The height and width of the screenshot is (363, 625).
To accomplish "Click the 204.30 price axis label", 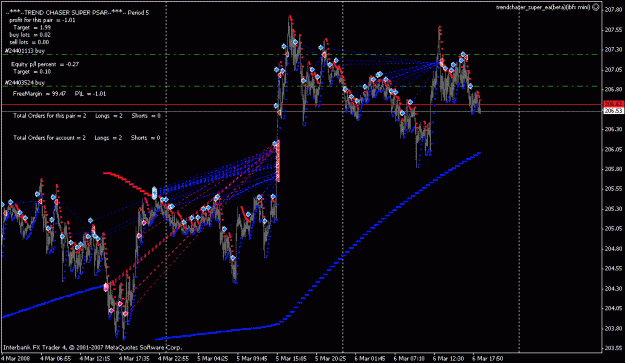I will coord(614,288).
